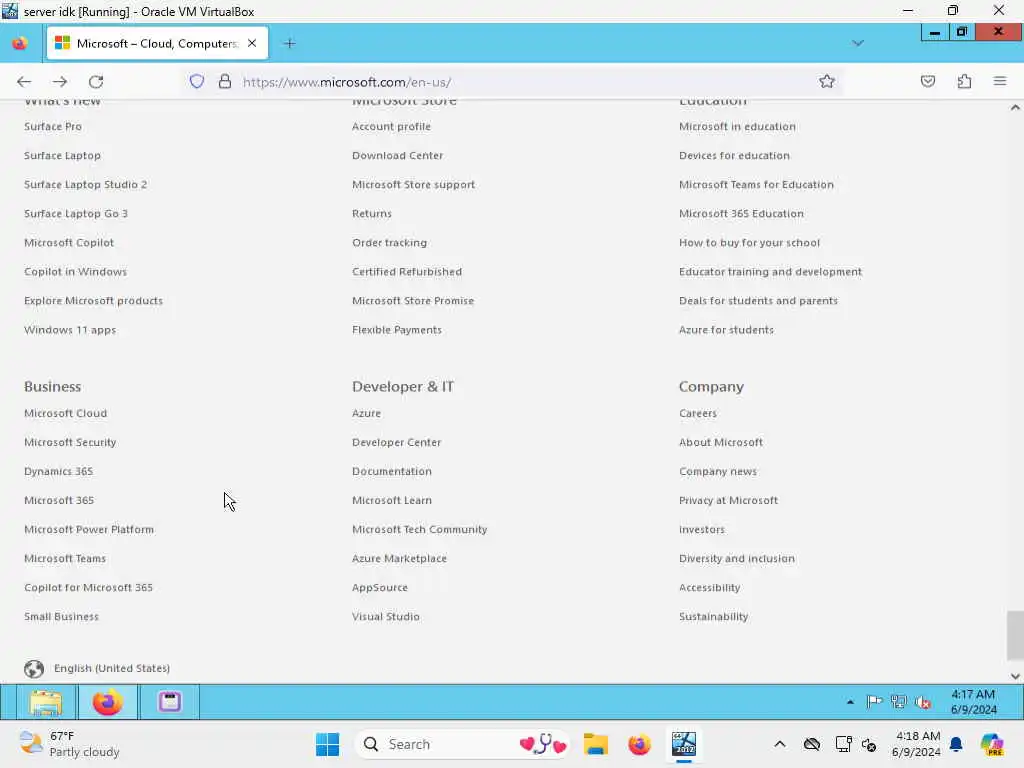Open tracking protection shield icon

pos(197,82)
